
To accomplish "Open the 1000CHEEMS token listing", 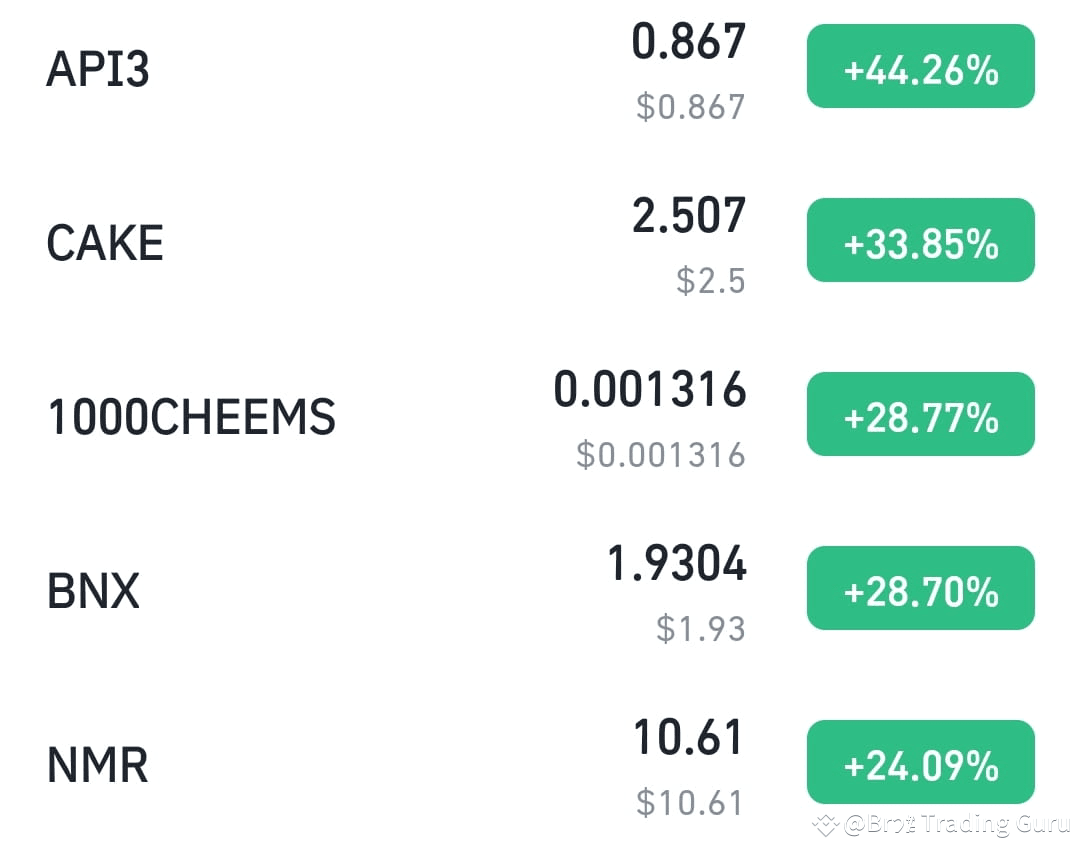I will coord(191,414).
